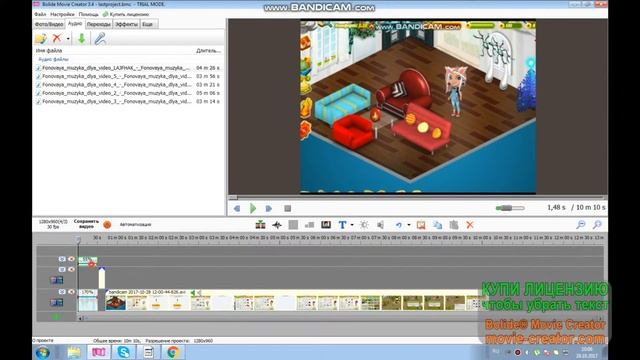Screen dimensions: 640x360
Task: Expand the dropdown arrow beside the undo icon
Action: 409,225
